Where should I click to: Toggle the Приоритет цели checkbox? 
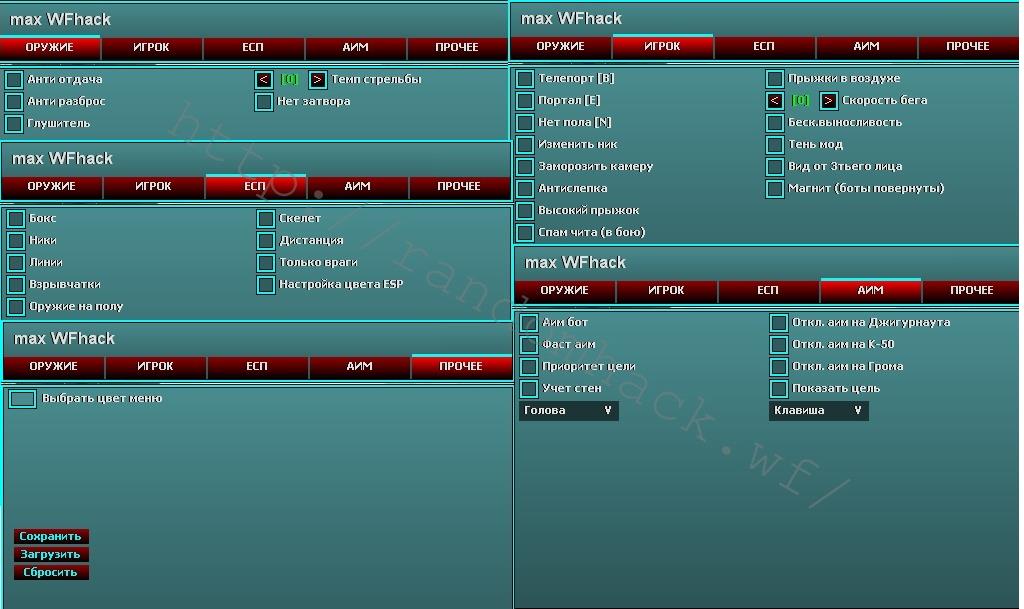click(x=529, y=367)
